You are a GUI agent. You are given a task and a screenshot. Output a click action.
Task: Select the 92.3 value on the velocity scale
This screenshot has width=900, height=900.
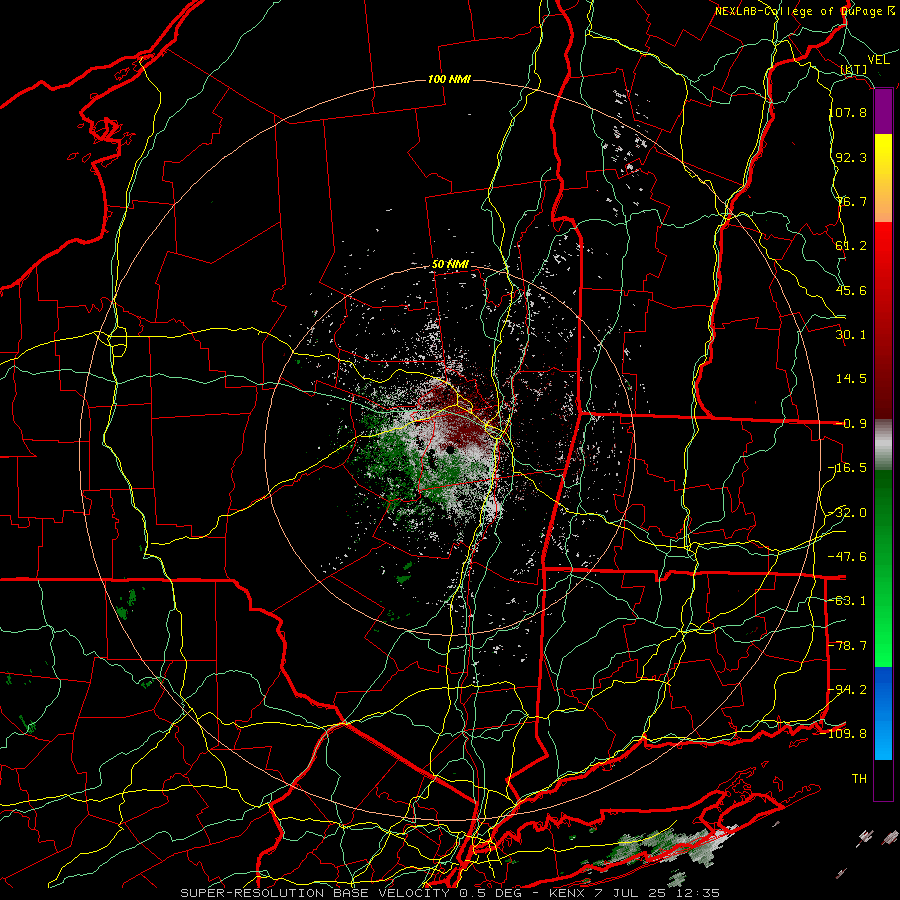pyautogui.click(x=852, y=157)
